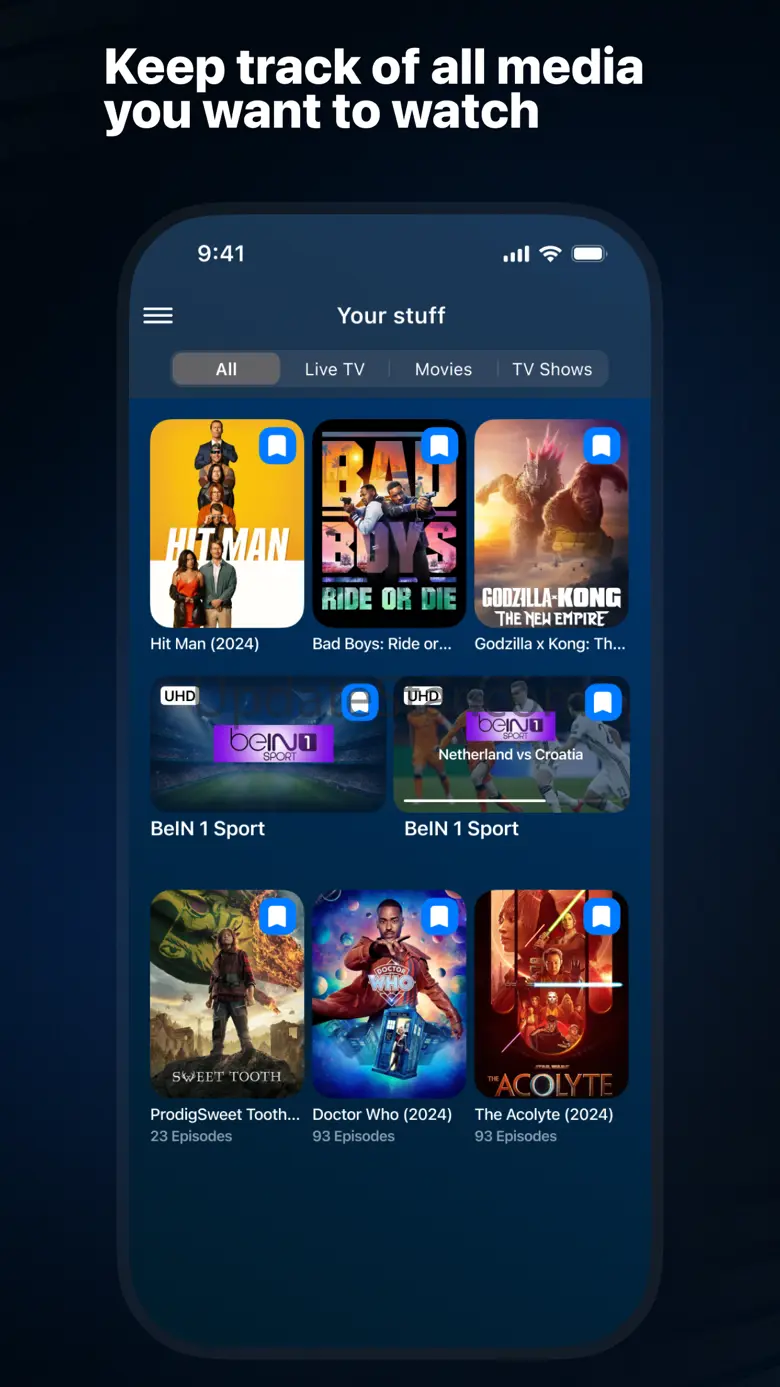780x1387 pixels.
Task: Click the 'Doctor Who (2024)' title
Action: click(382, 1114)
